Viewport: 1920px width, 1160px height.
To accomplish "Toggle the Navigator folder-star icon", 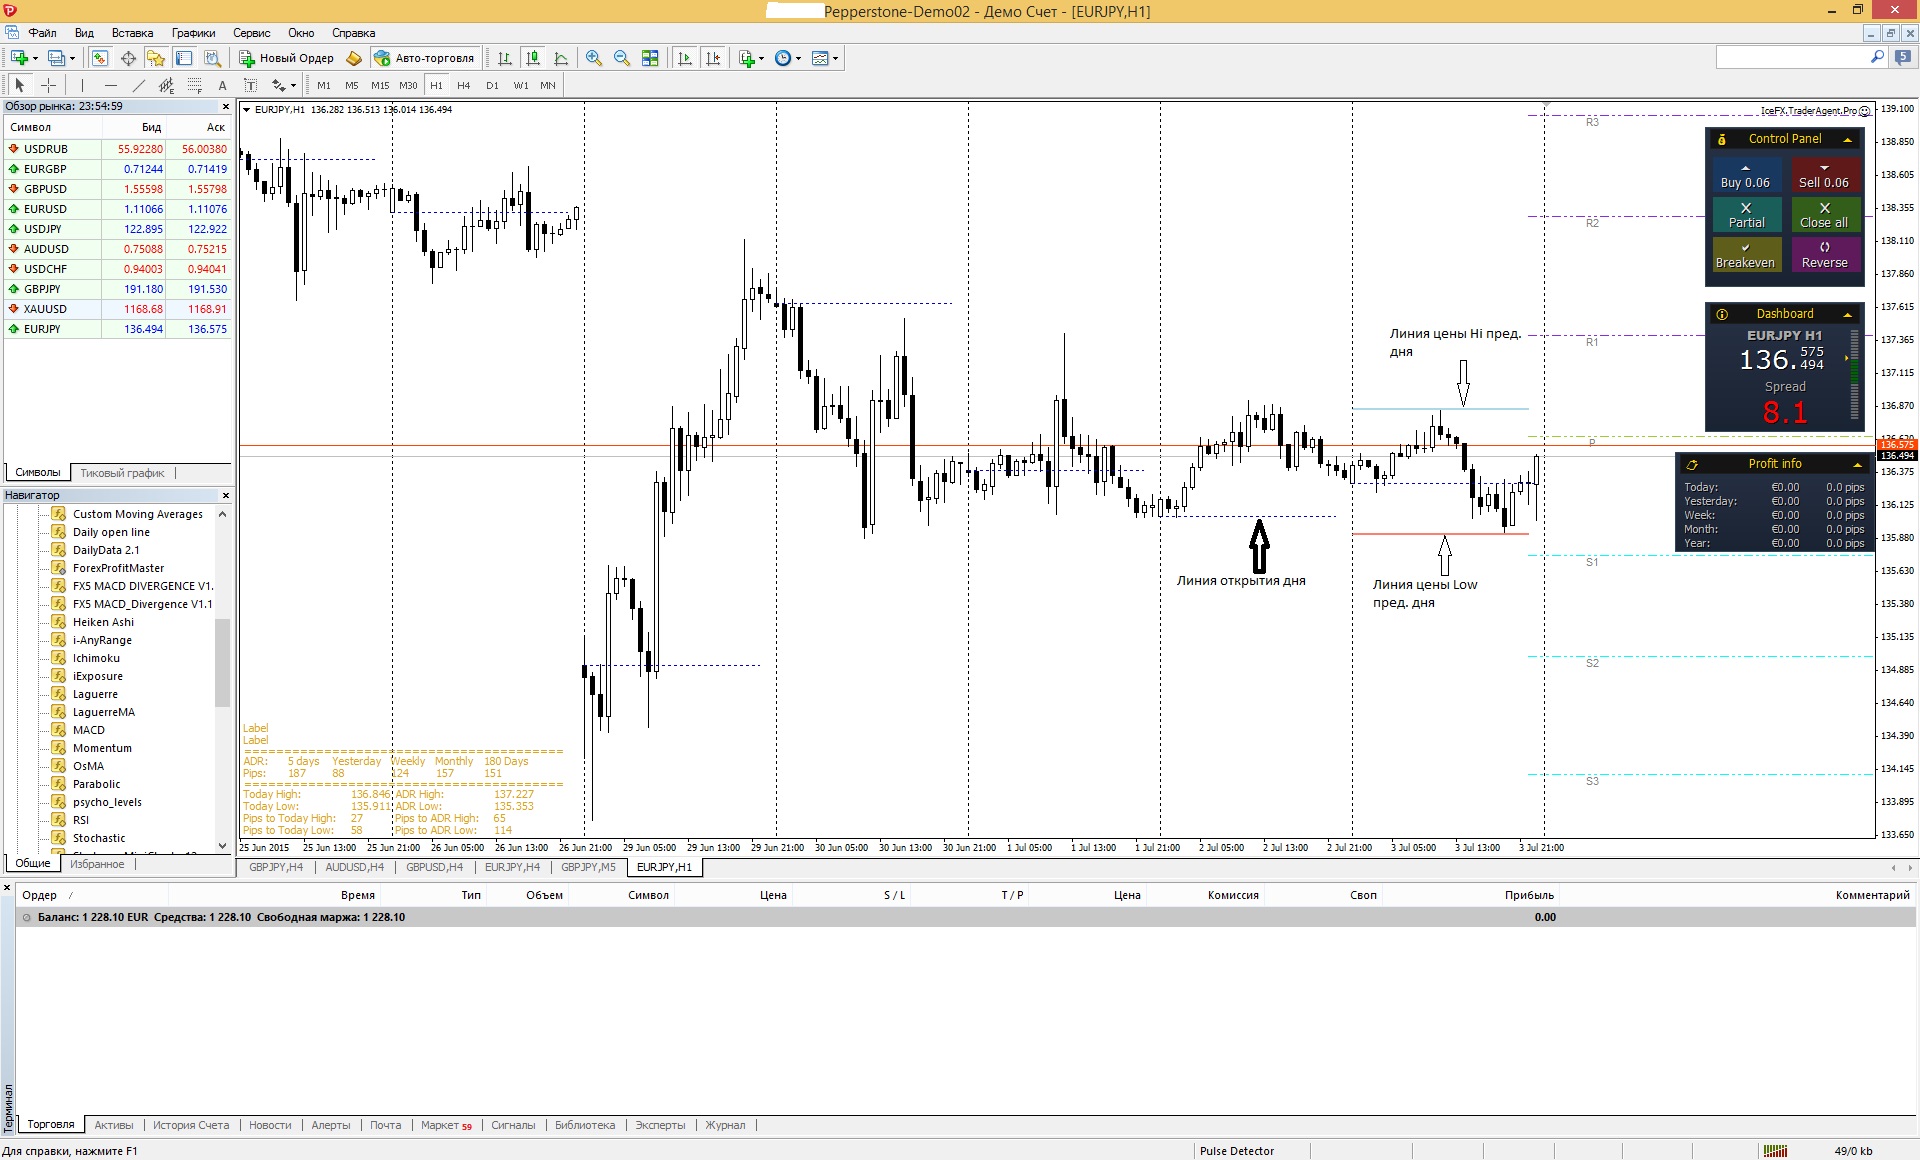I will tap(156, 58).
